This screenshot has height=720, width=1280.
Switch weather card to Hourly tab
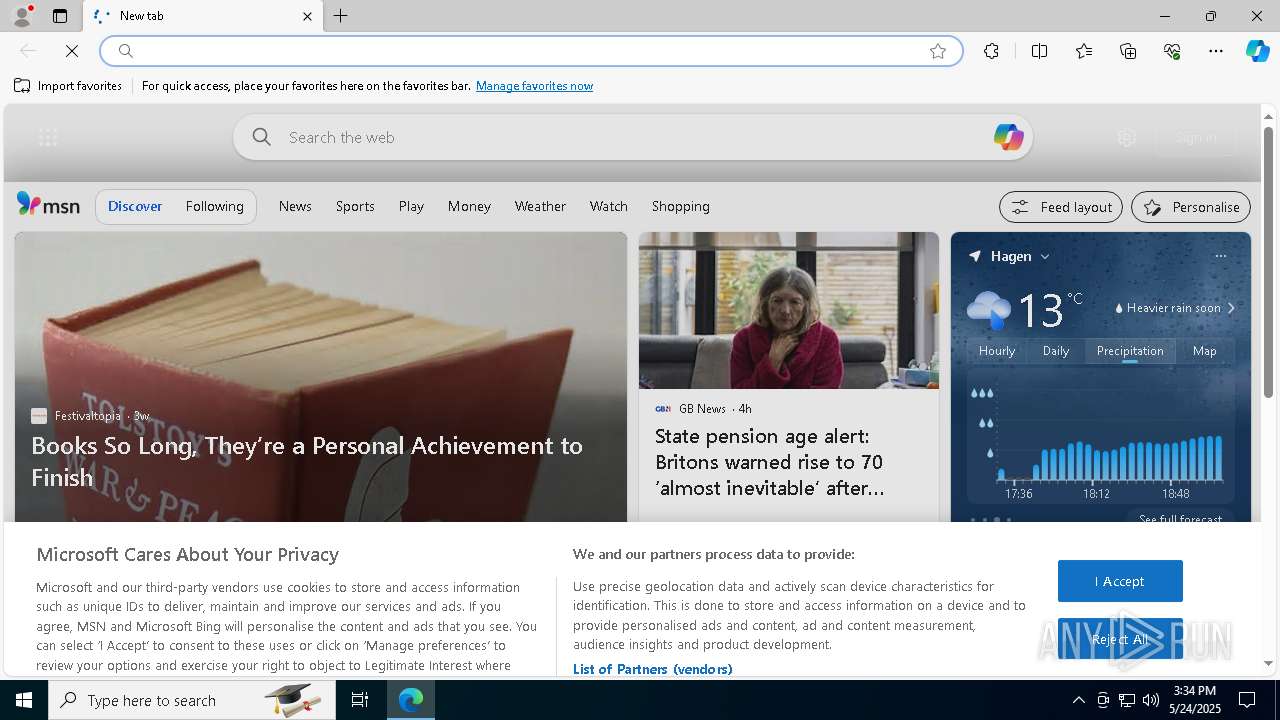[997, 351]
